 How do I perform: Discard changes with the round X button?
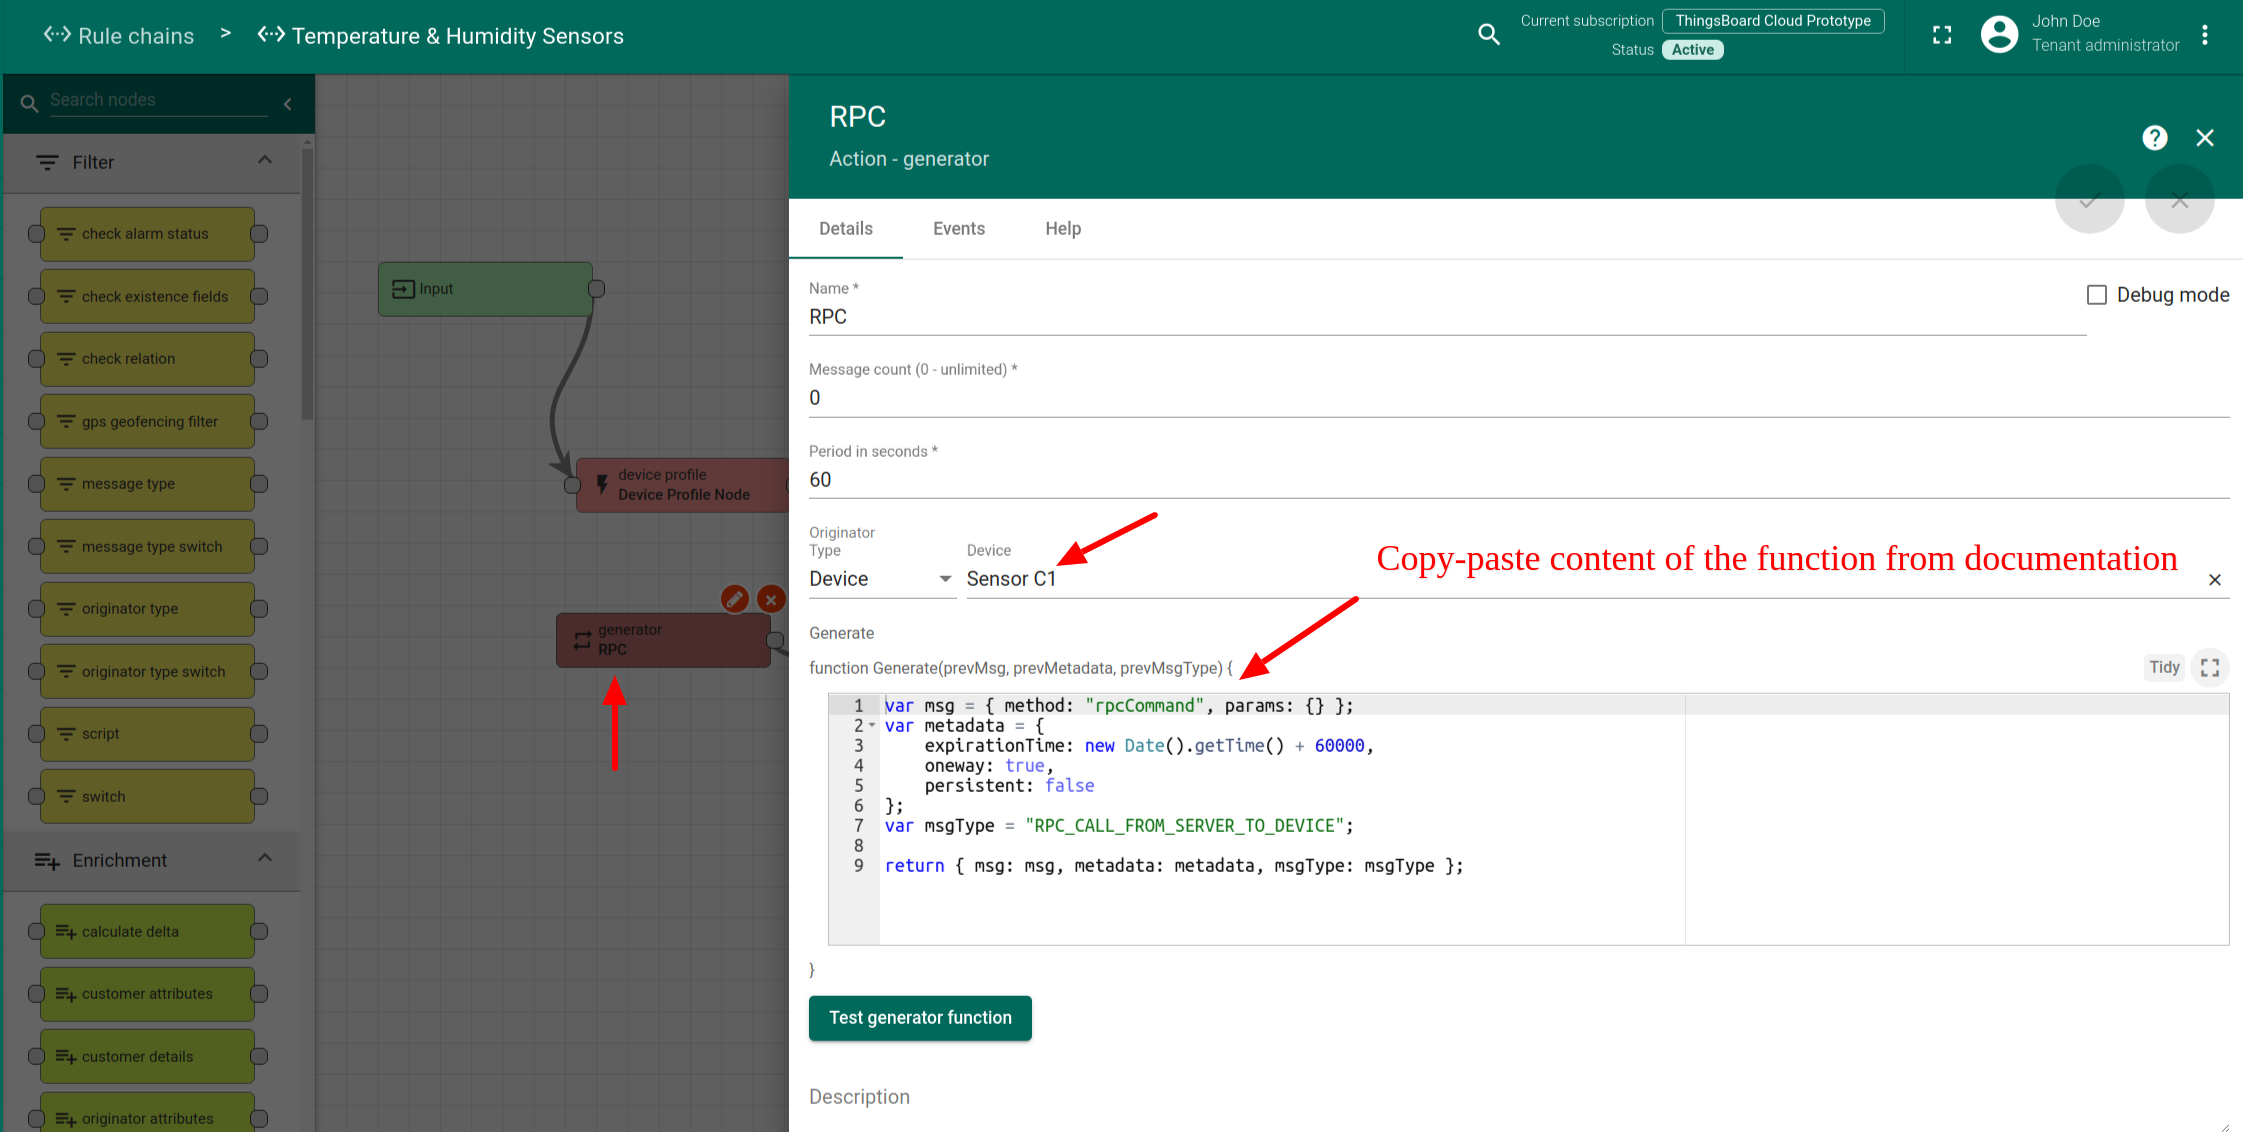click(x=2180, y=200)
